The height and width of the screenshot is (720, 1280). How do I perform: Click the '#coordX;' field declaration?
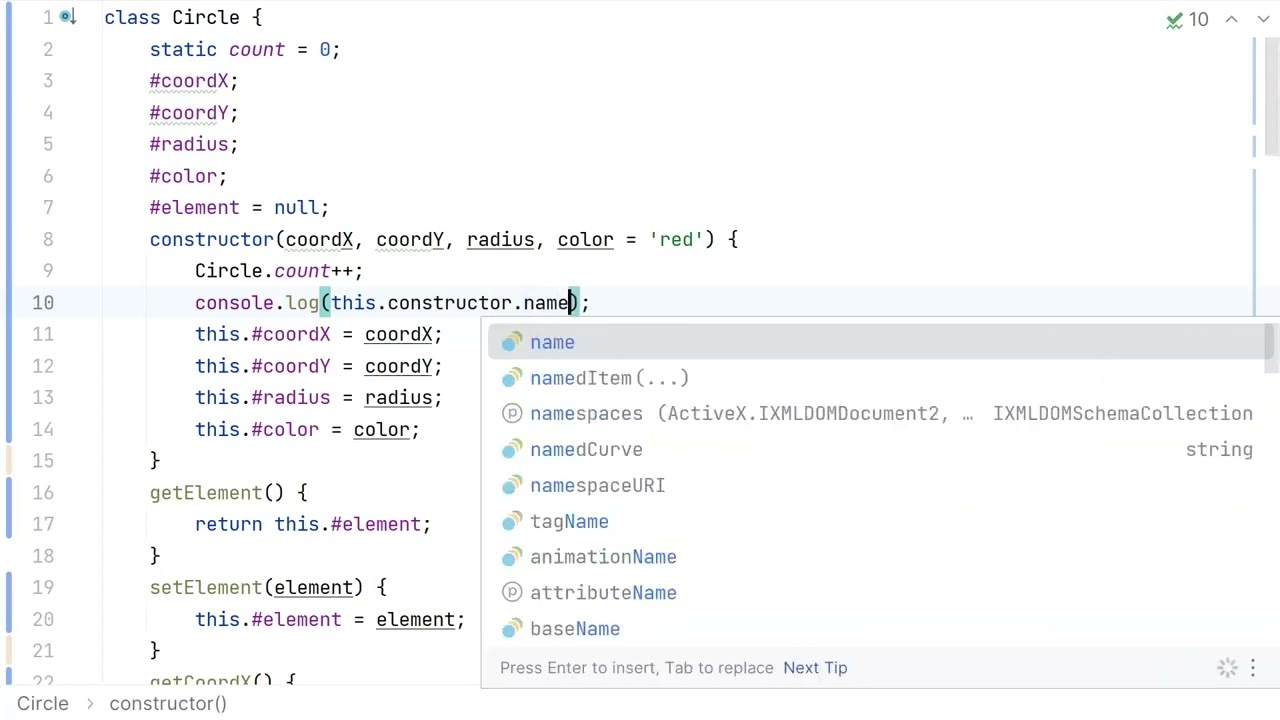point(194,81)
